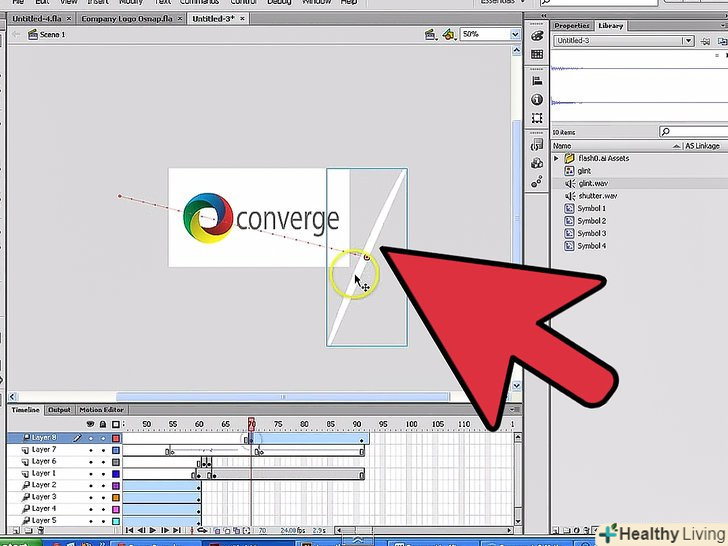Hide Layer 1 via its visibility dot
The image size is (728, 546).
tap(91, 474)
